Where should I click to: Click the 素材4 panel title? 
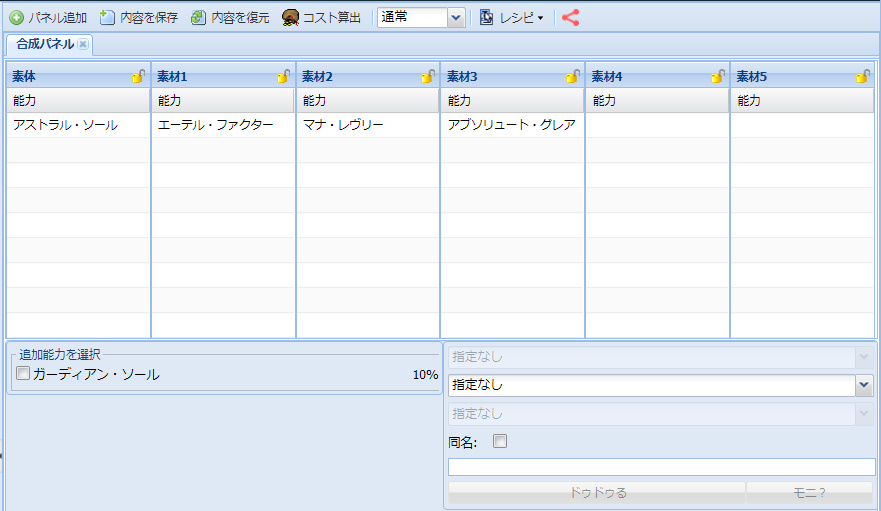point(607,76)
